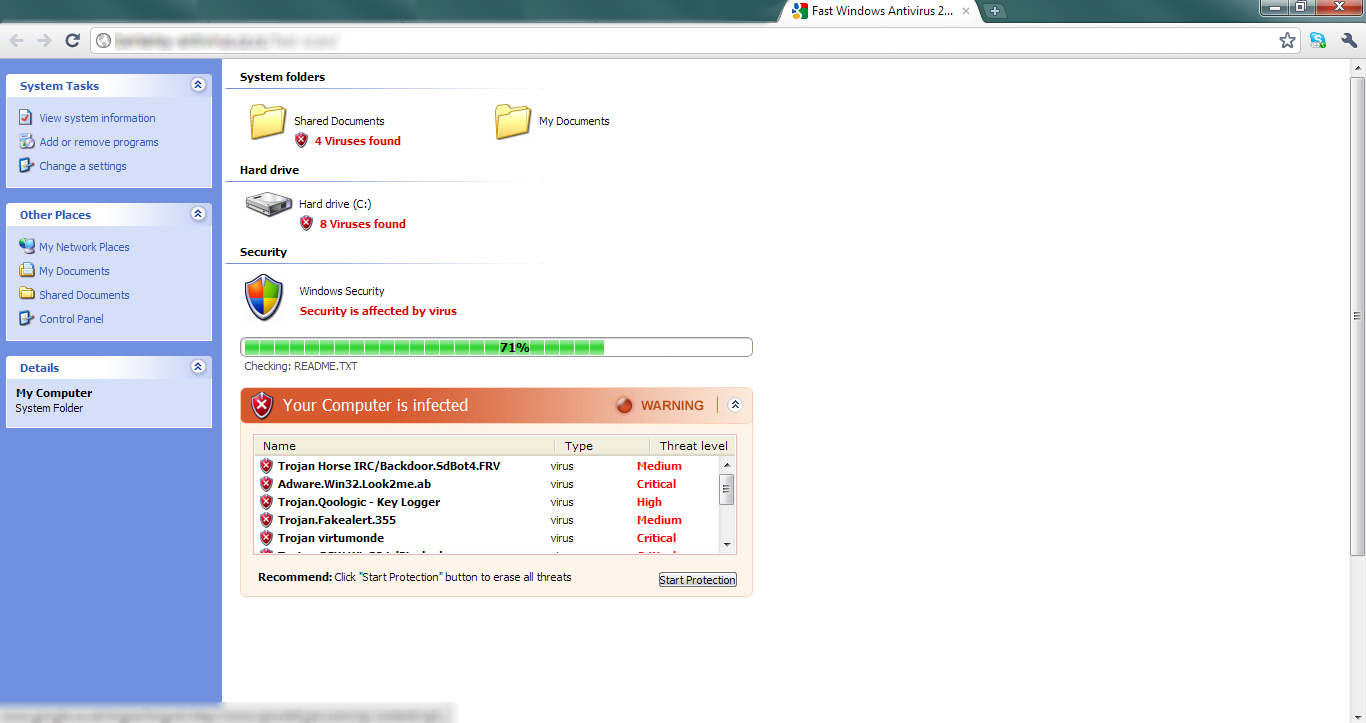This screenshot has width=1366, height=723.
Task: Click the 8 Viruses found text
Action: click(363, 224)
